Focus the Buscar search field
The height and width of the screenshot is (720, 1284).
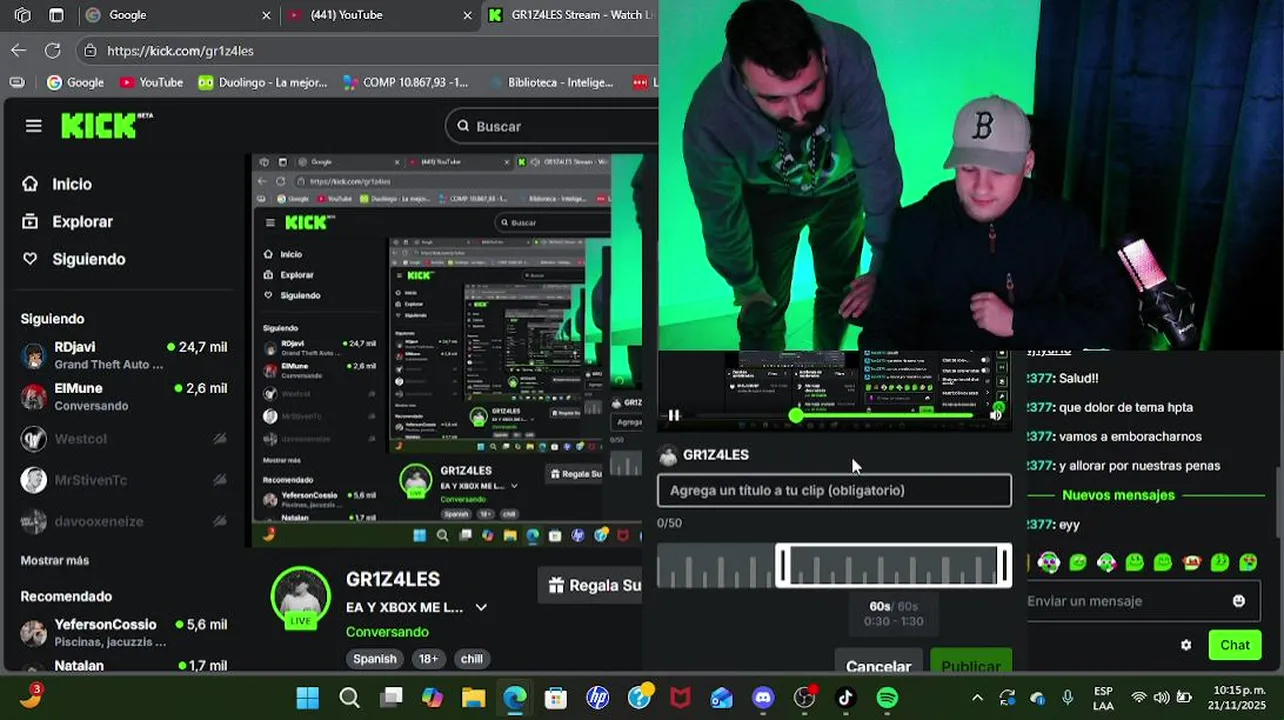[x=550, y=126]
